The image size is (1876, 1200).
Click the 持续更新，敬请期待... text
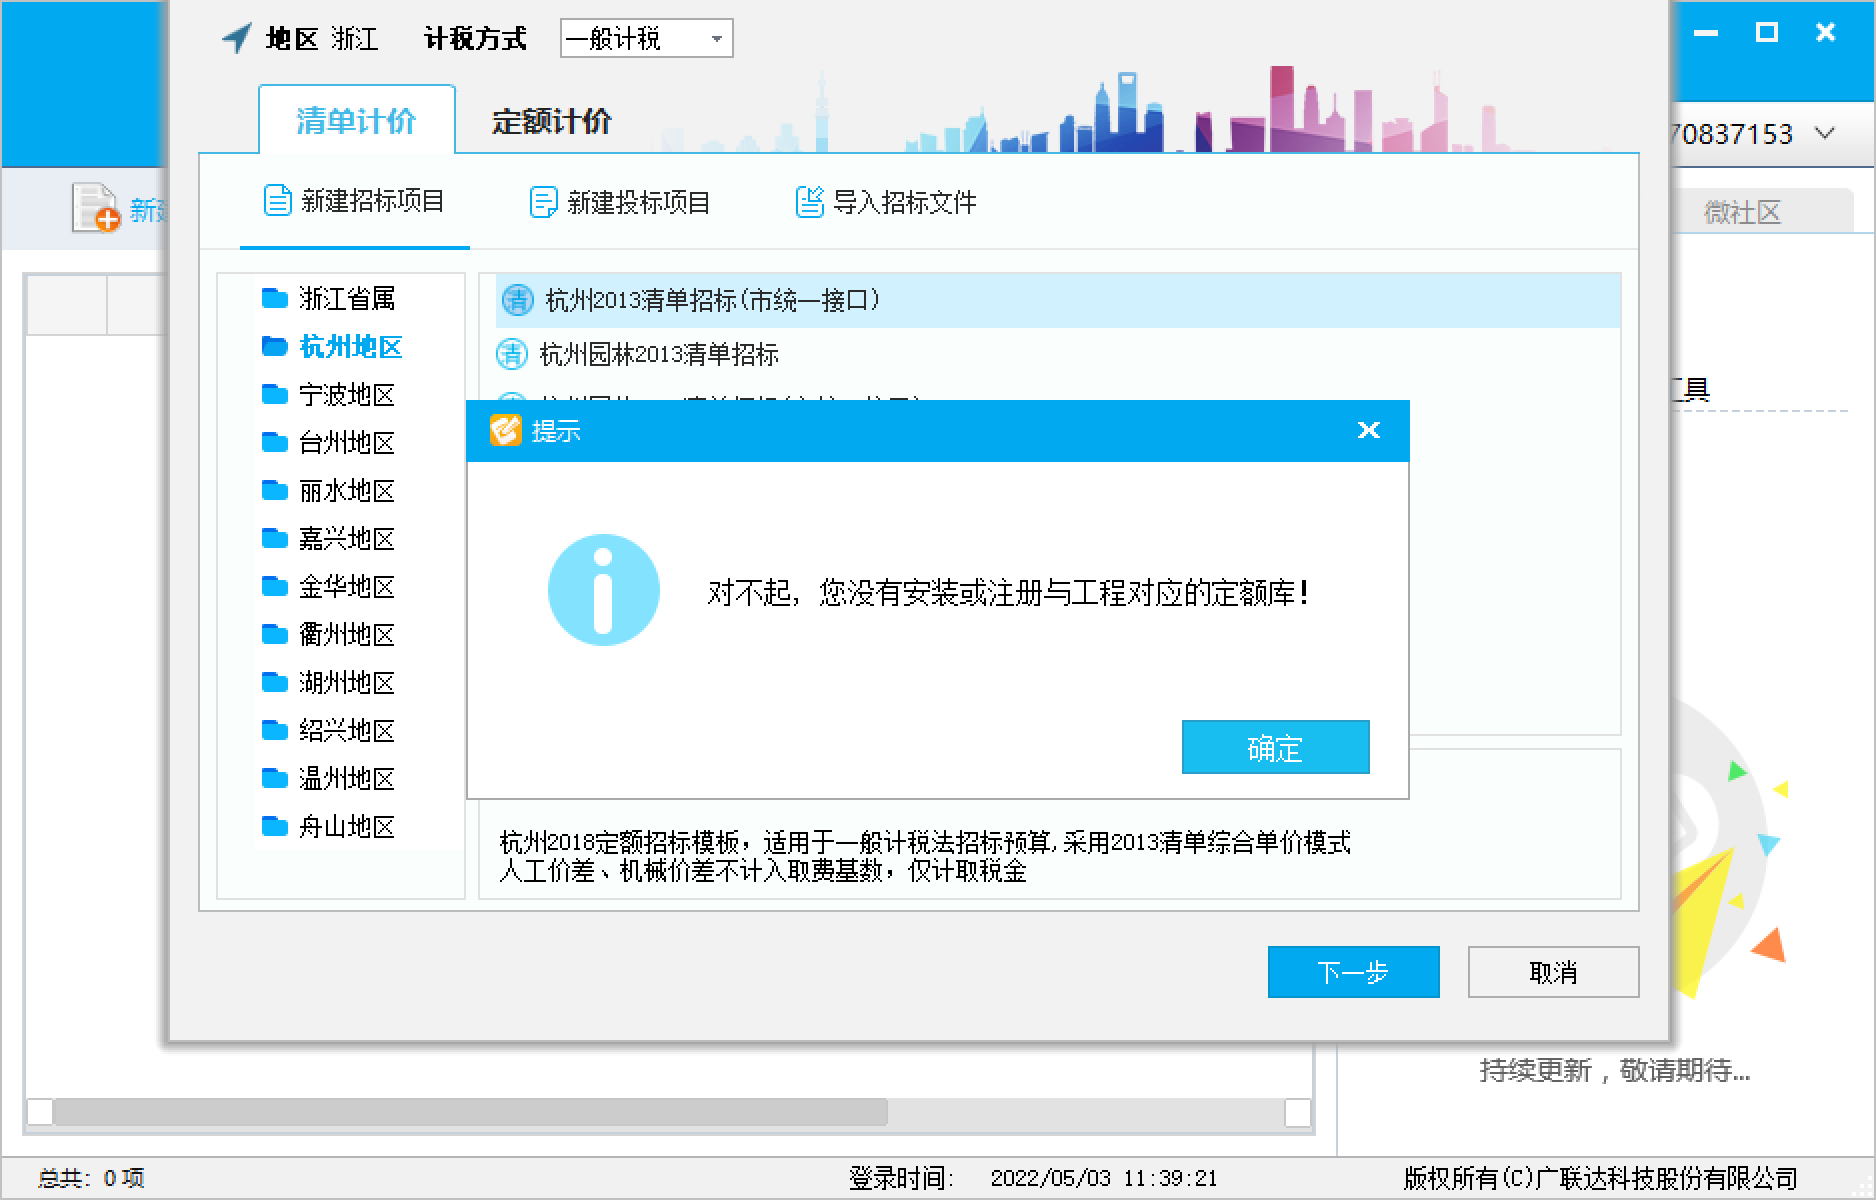point(1615,1071)
